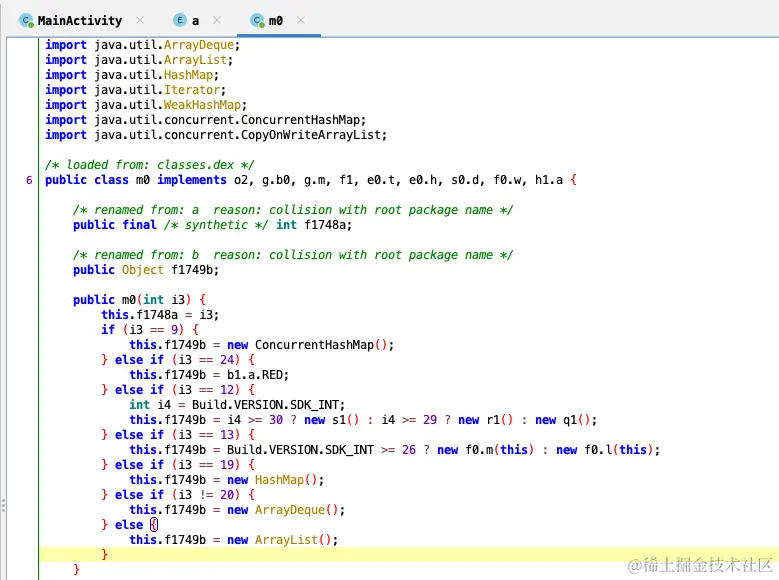779x580 pixels.
Task: Click new s1() constructor call
Action: (x=331, y=420)
